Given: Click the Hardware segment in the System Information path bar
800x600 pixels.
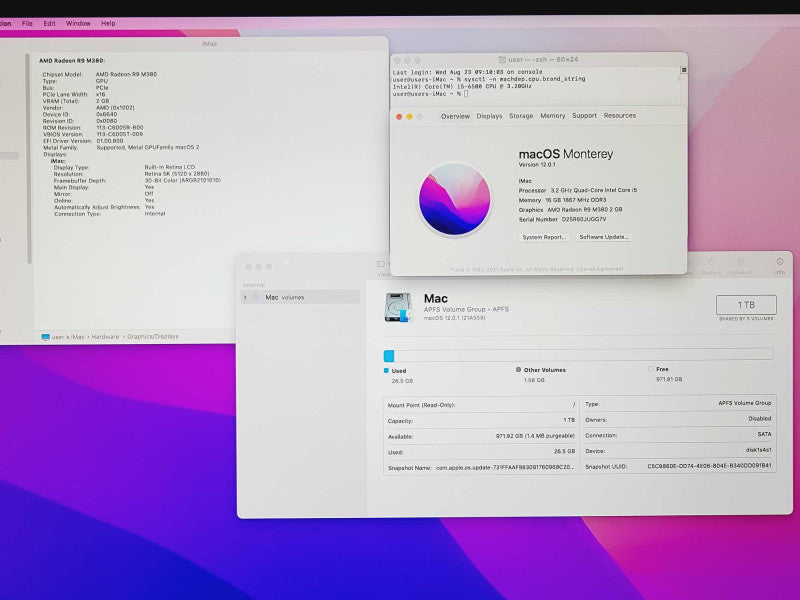Looking at the screenshot, I should pos(105,337).
